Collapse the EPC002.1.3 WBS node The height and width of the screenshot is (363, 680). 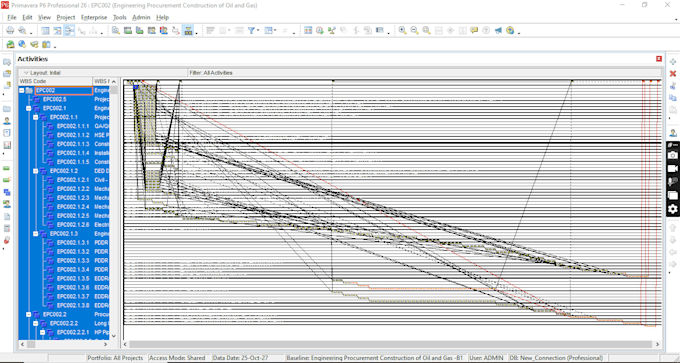coord(36,233)
